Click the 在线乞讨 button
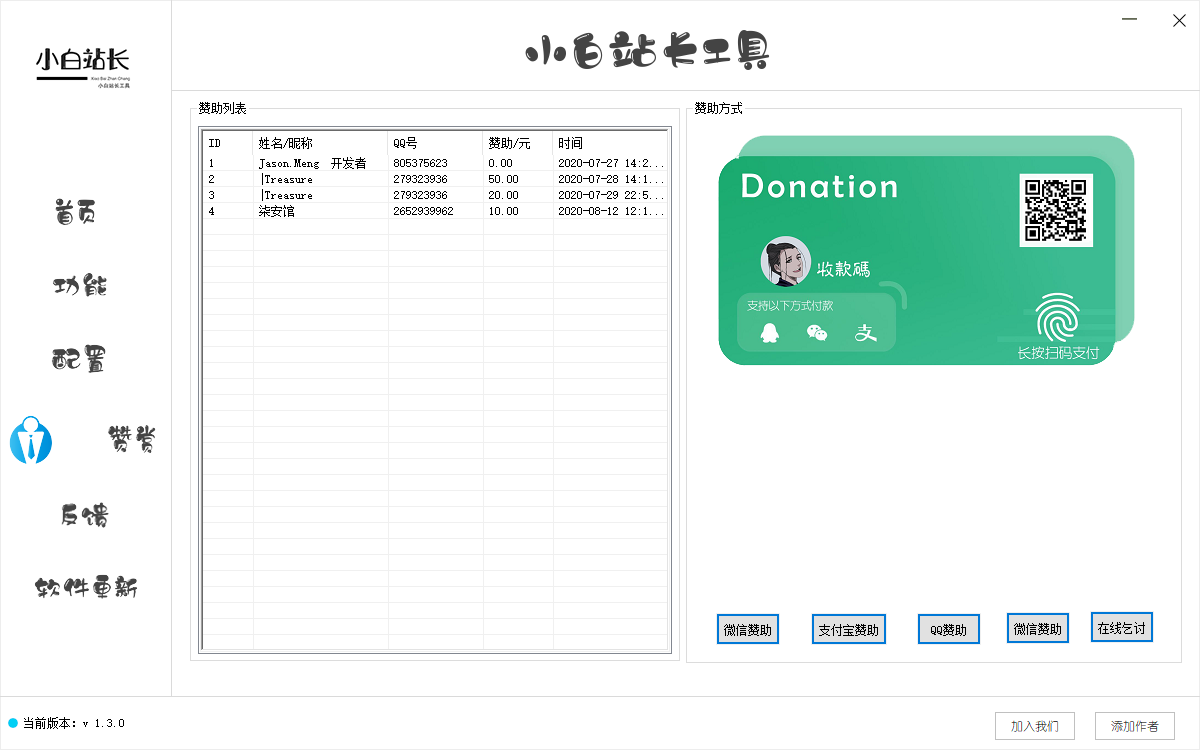 click(1122, 628)
